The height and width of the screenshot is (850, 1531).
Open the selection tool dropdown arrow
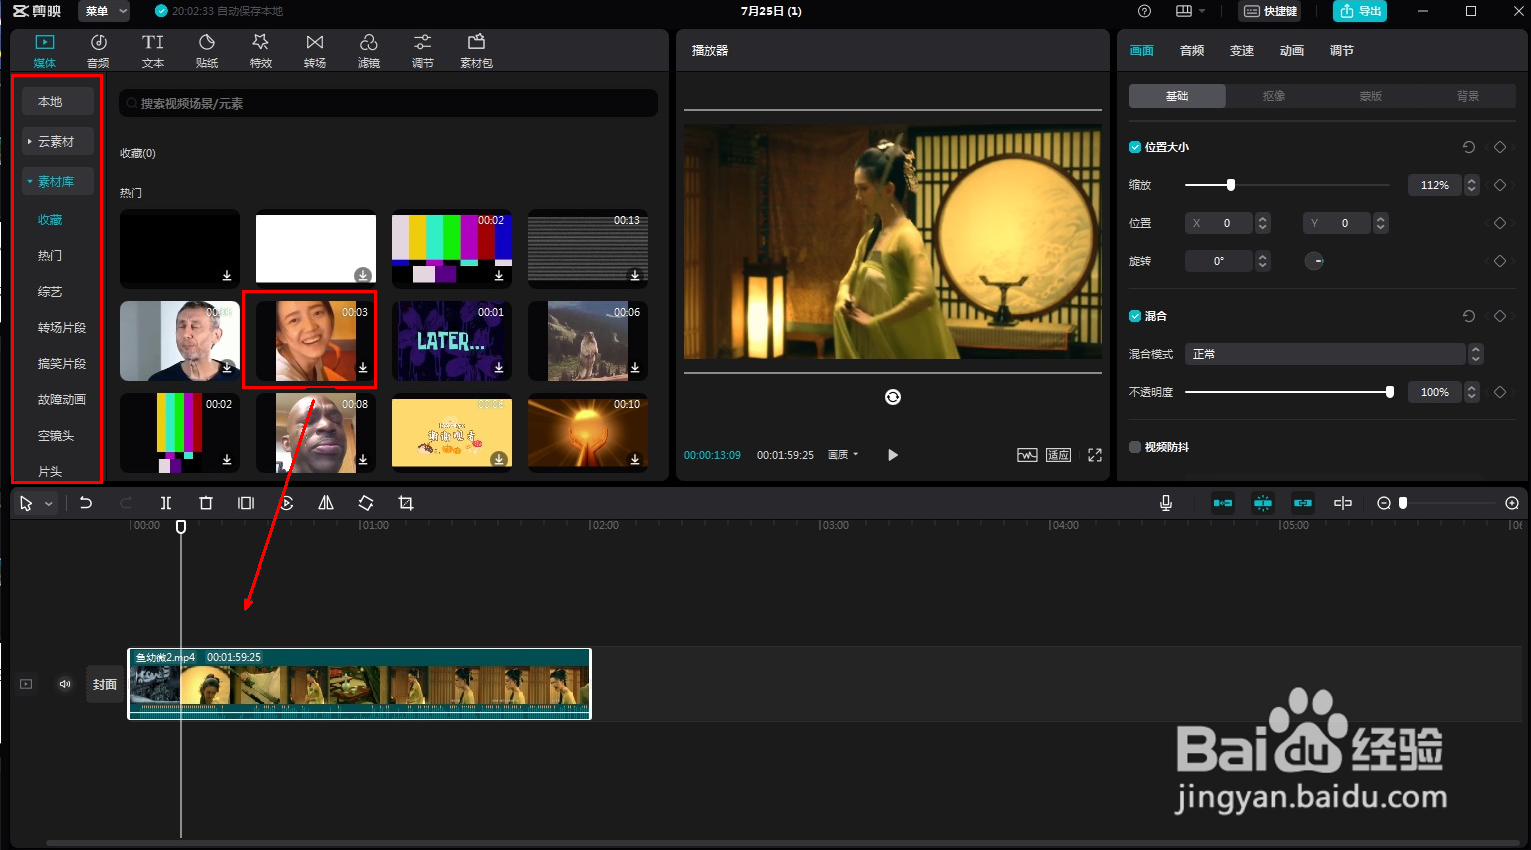point(48,504)
